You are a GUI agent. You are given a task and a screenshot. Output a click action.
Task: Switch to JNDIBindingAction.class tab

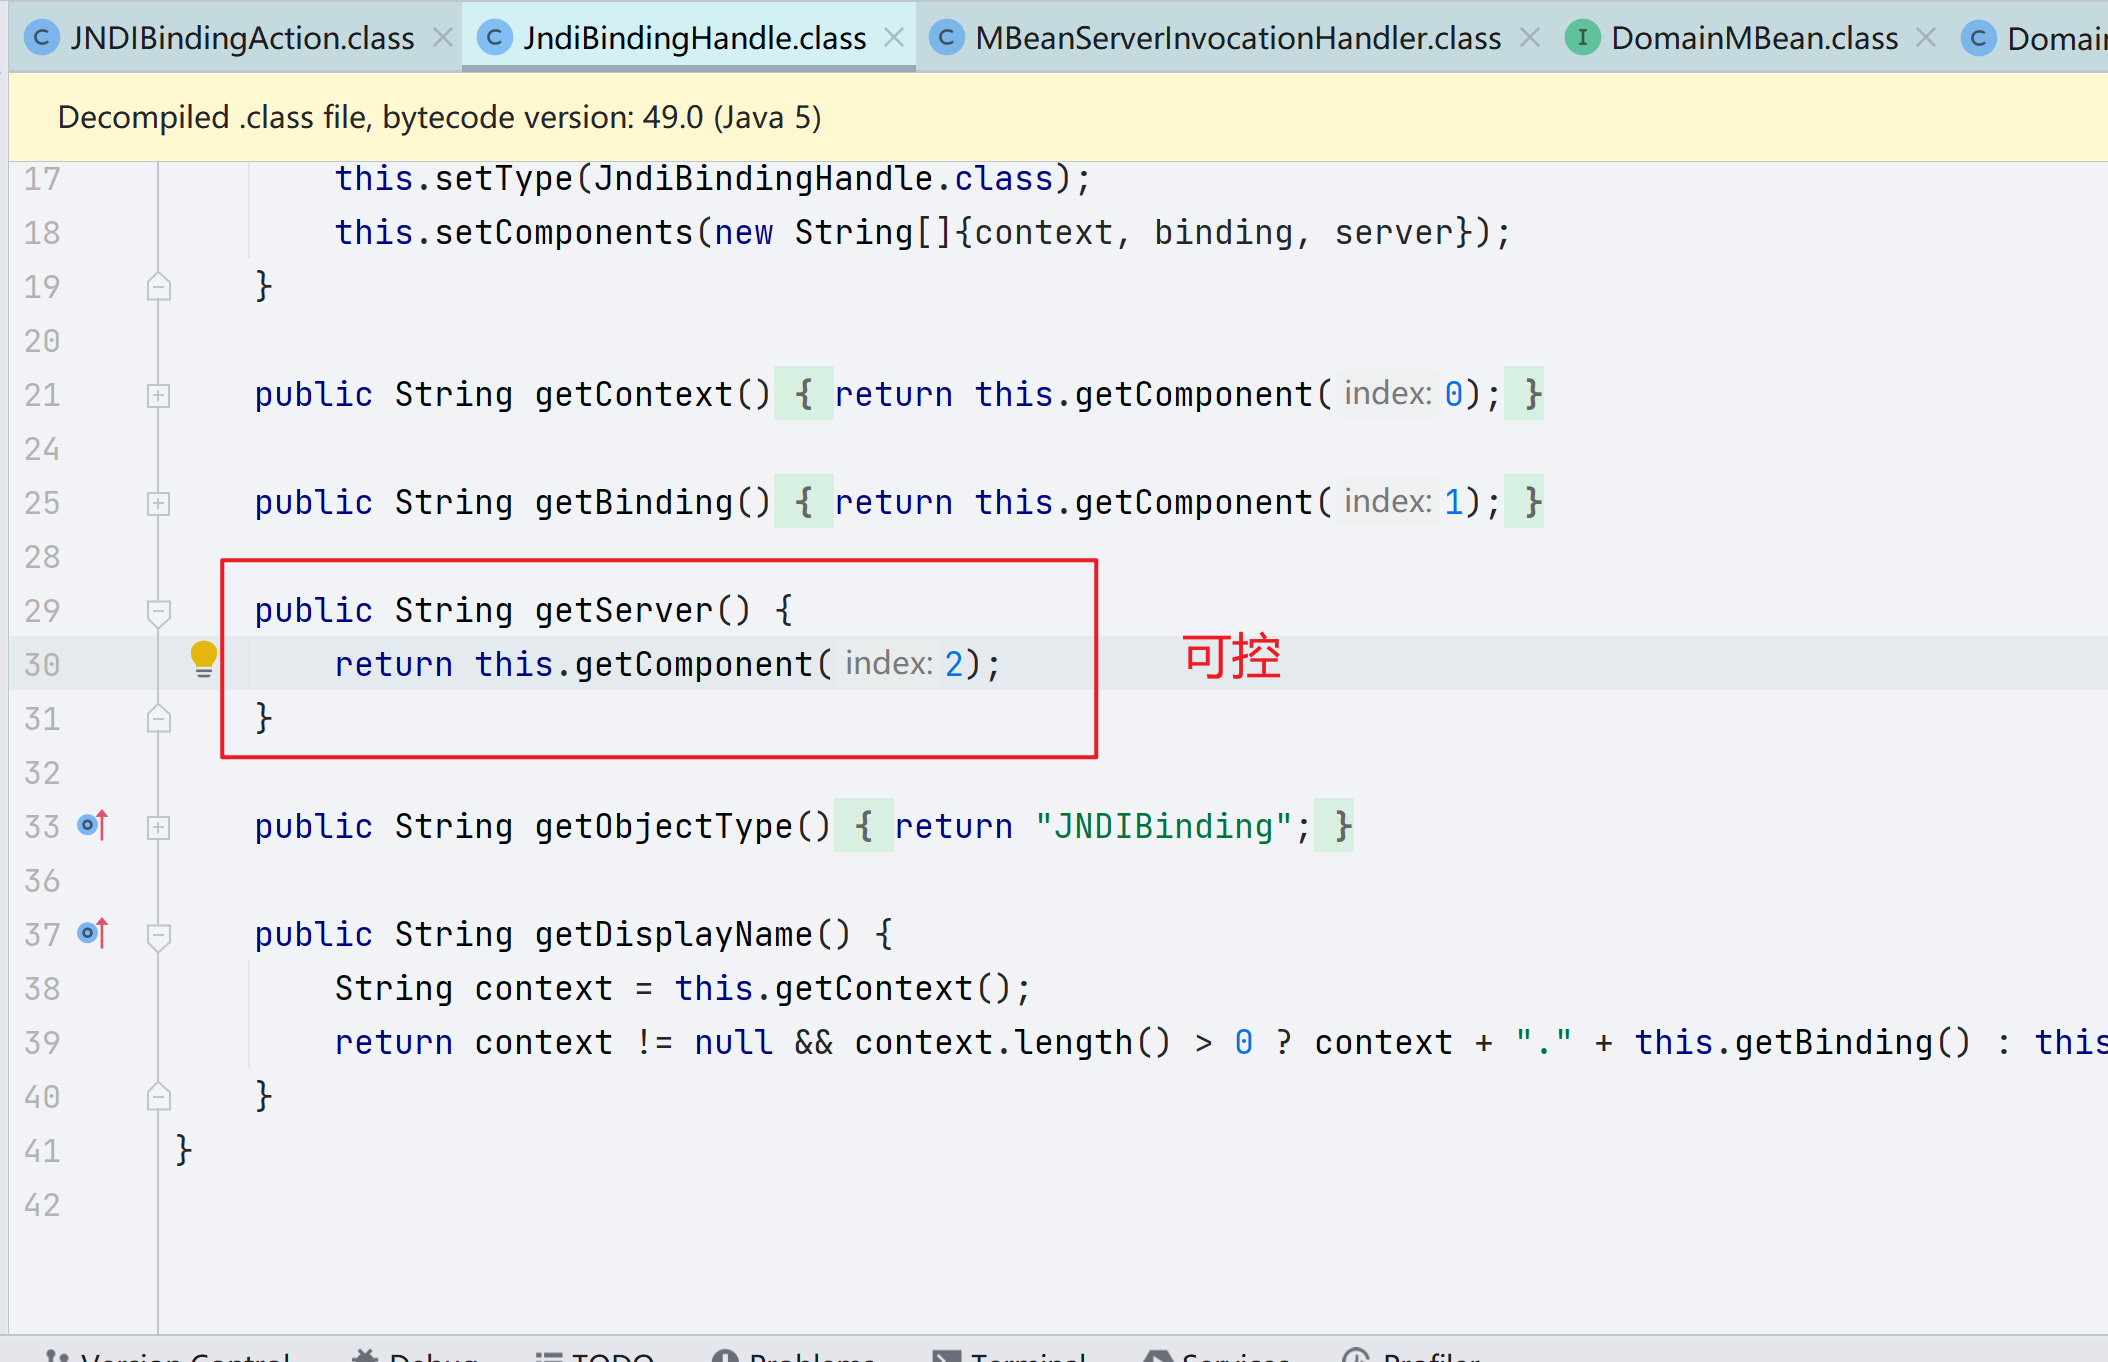[240, 38]
